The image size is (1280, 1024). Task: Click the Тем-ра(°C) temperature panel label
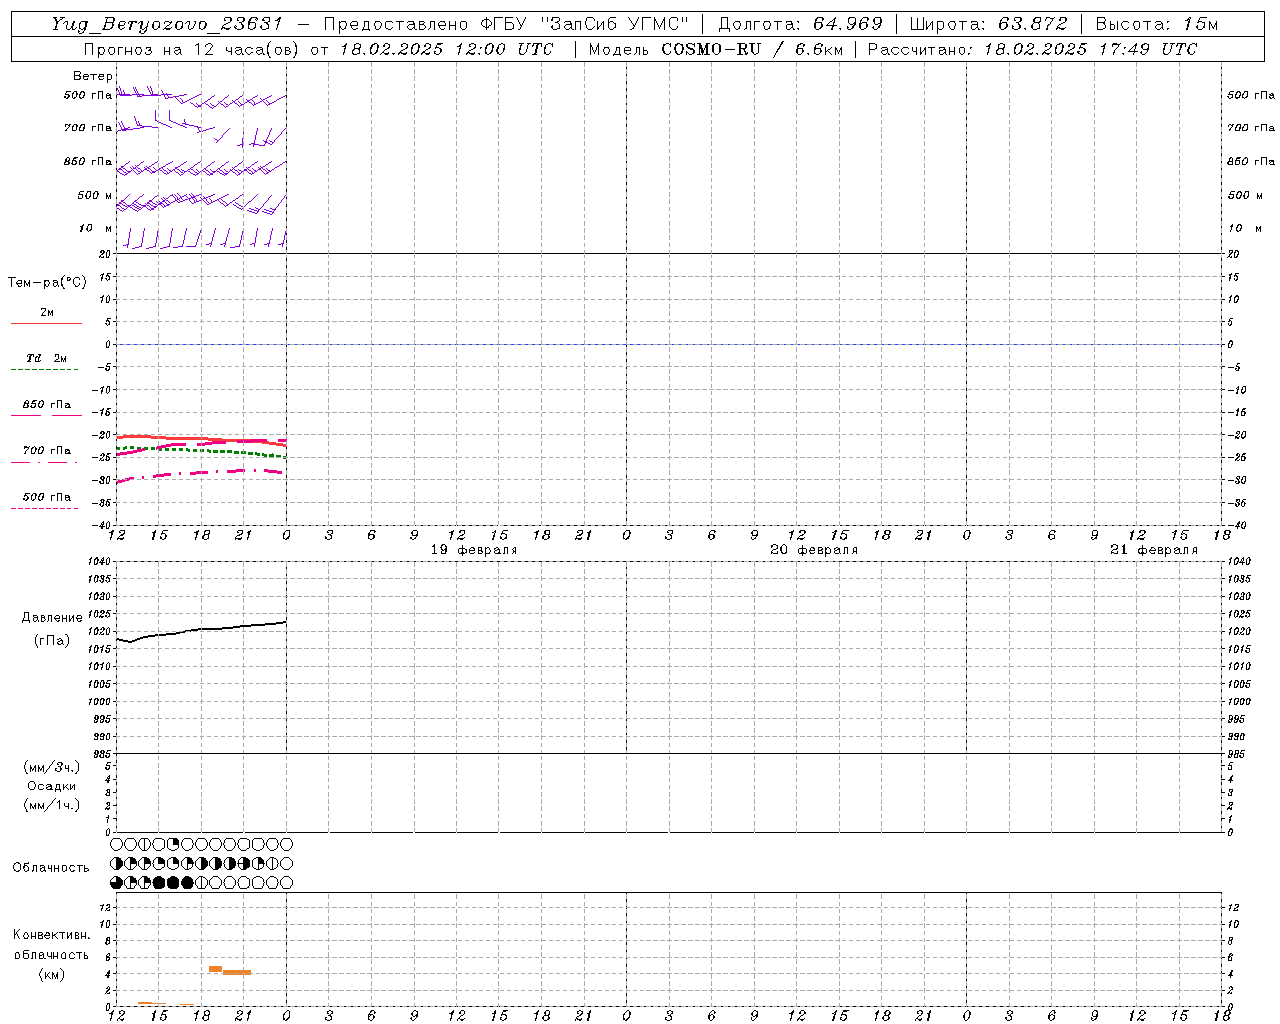47,283
